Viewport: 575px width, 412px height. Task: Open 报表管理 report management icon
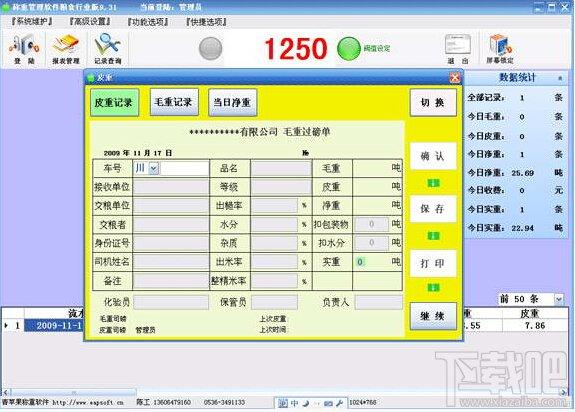(66, 49)
